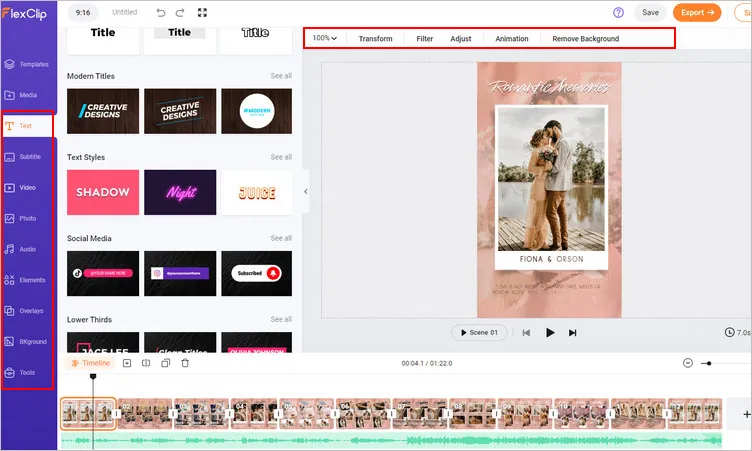The width and height of the screenshot is (752, 451).
Task: Open the BKground sidebar section
Action: point(26,342)
